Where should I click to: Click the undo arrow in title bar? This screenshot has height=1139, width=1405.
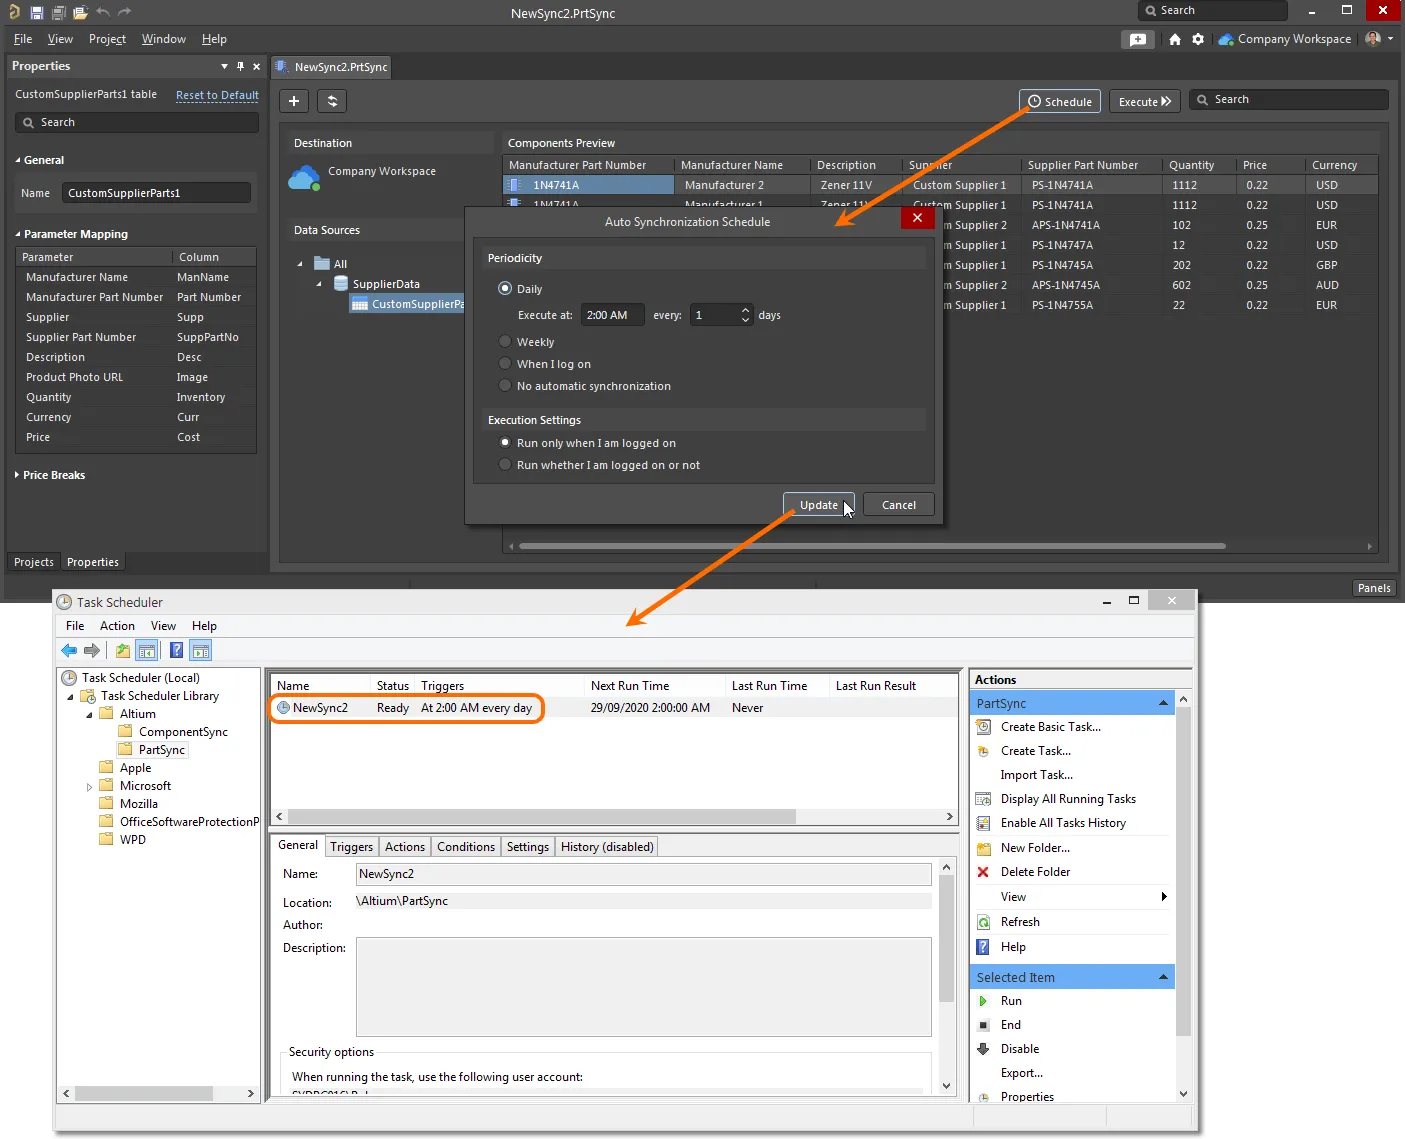point(103,12)
